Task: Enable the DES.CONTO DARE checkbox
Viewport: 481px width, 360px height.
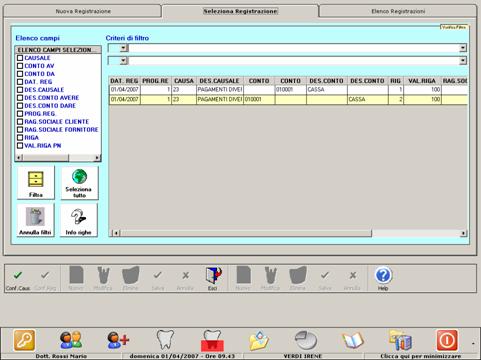Action: [20, 106]
